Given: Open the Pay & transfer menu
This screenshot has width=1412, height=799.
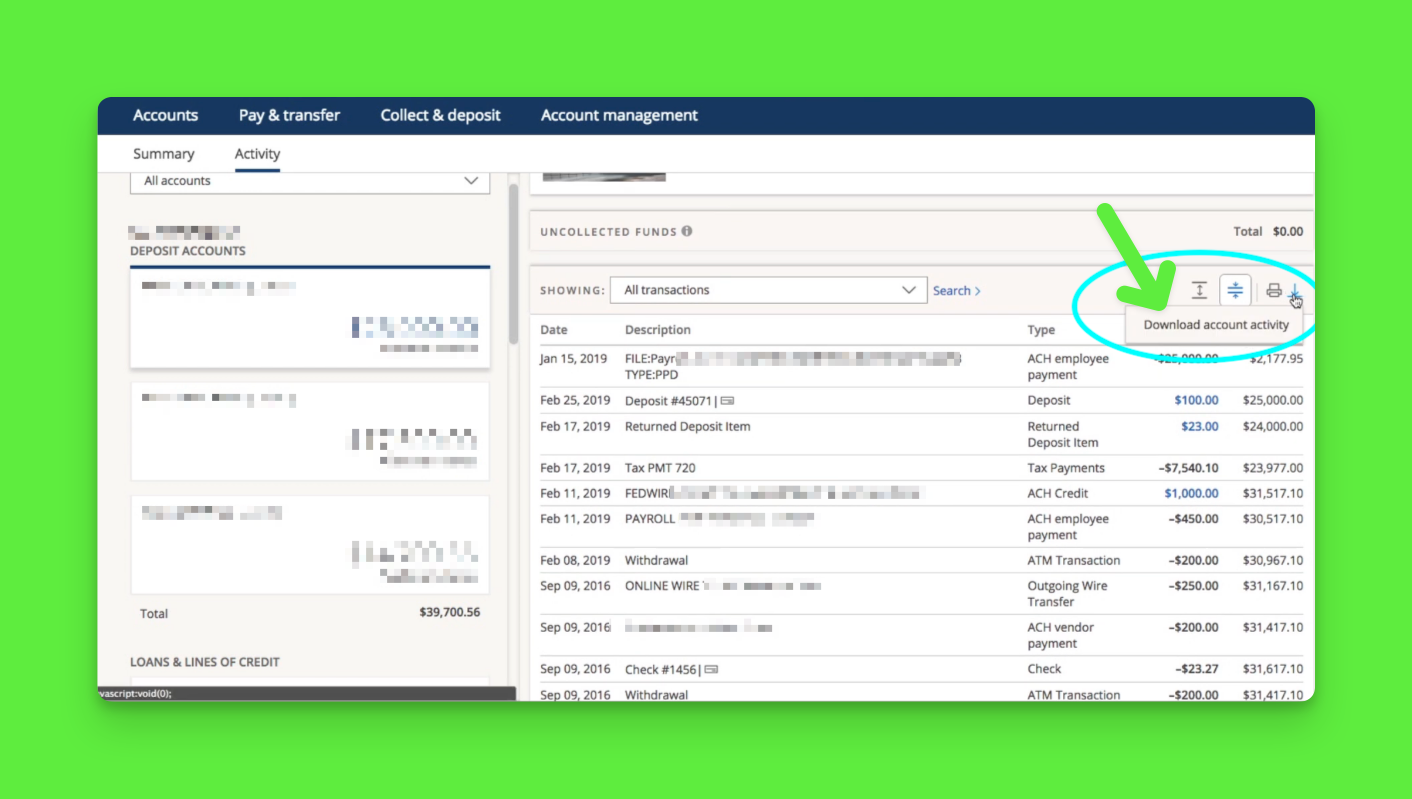Looking at the screenshot, I should point(289,115).
